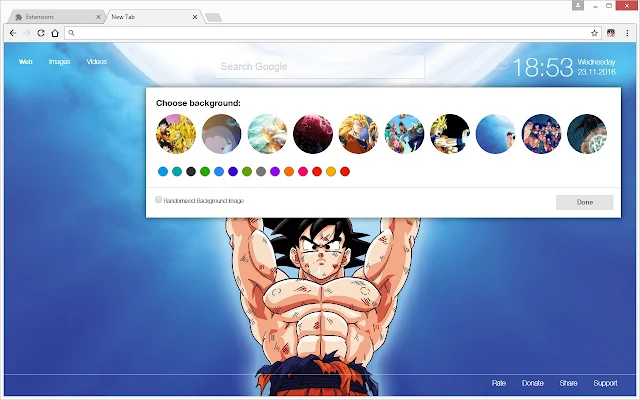The image size is (640, 400).
Task: Bookmark this page with the star icon
Action: tap(594, 33)
